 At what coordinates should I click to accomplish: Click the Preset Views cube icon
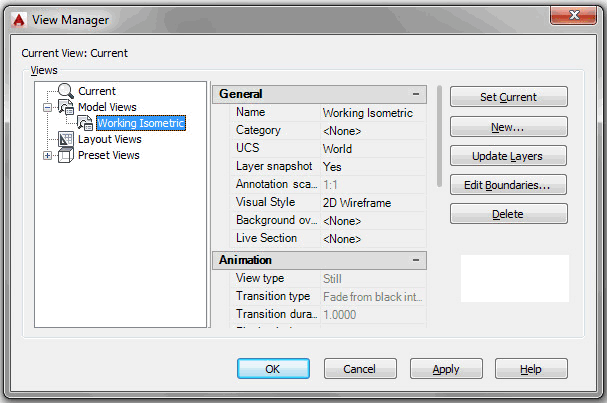[65, 156]
